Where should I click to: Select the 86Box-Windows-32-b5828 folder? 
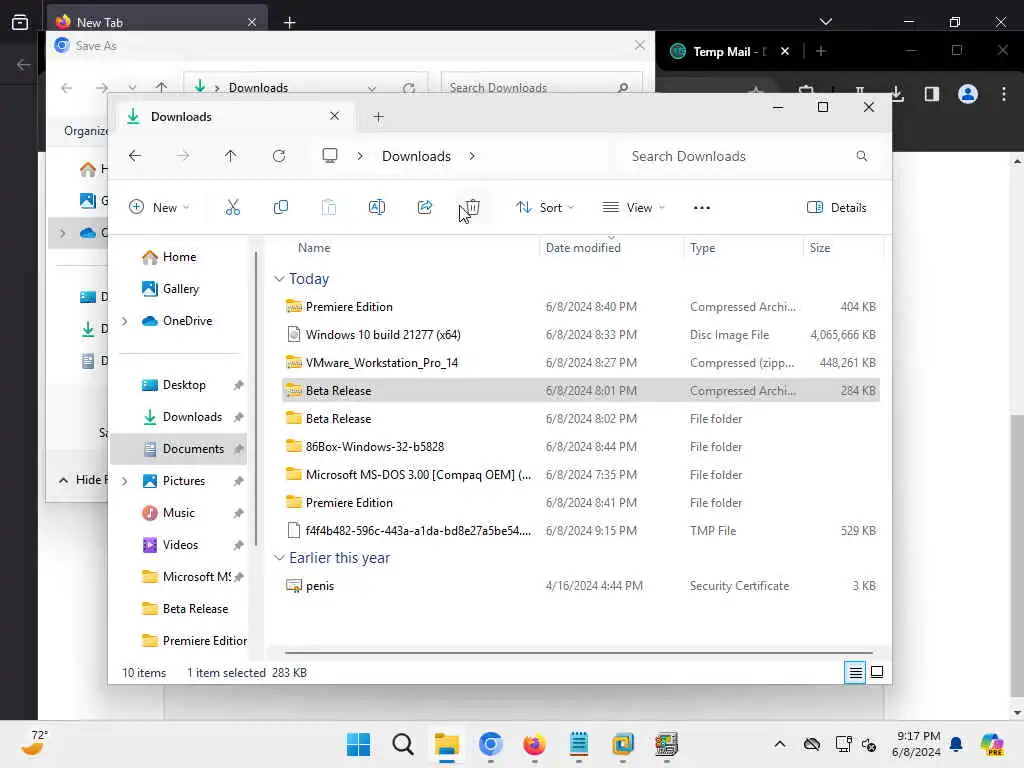coord(581,447)
